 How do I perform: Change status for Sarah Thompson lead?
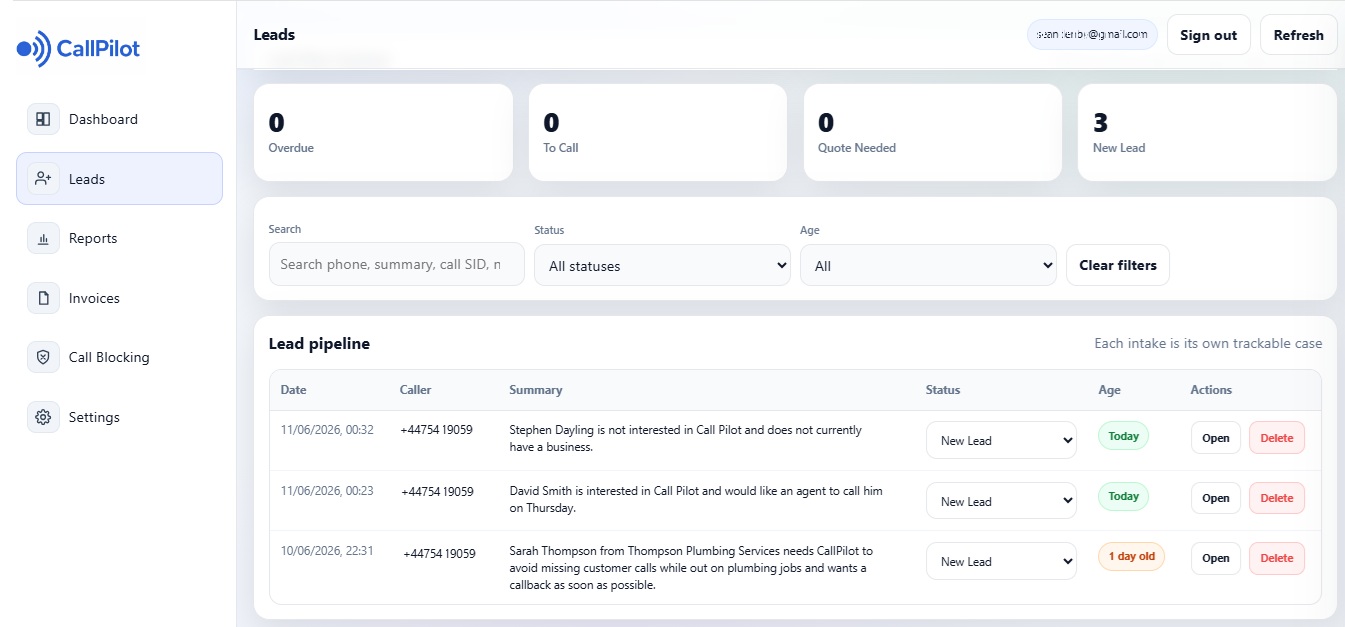[x=1001, y=561]
